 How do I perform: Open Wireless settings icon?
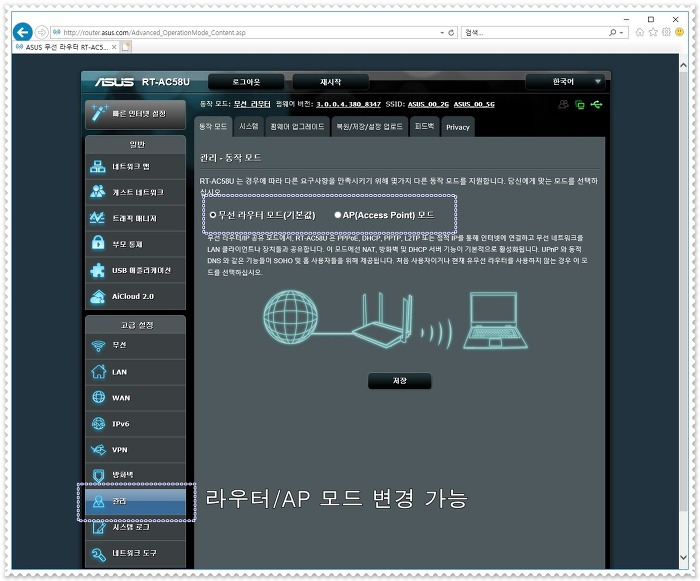[98, 346]
